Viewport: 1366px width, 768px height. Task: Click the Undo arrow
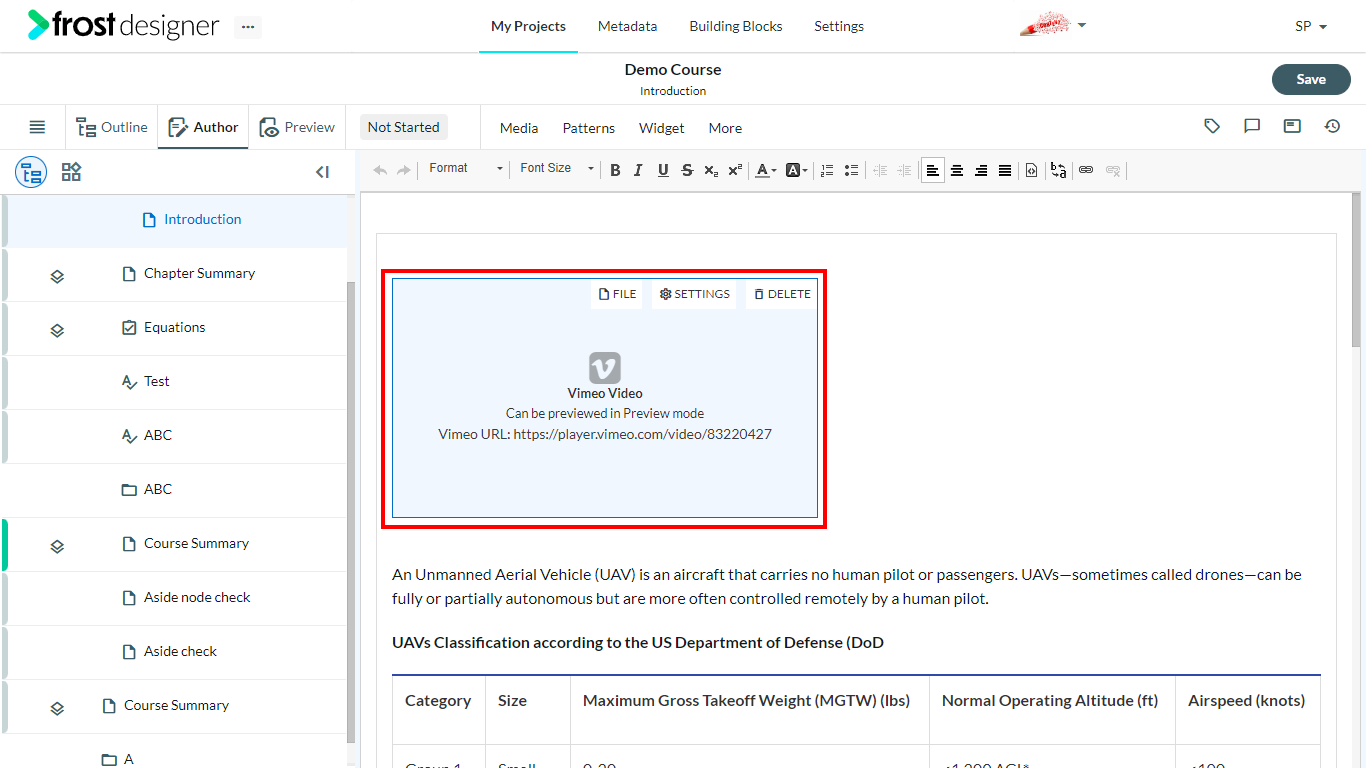tap(380, 170)
